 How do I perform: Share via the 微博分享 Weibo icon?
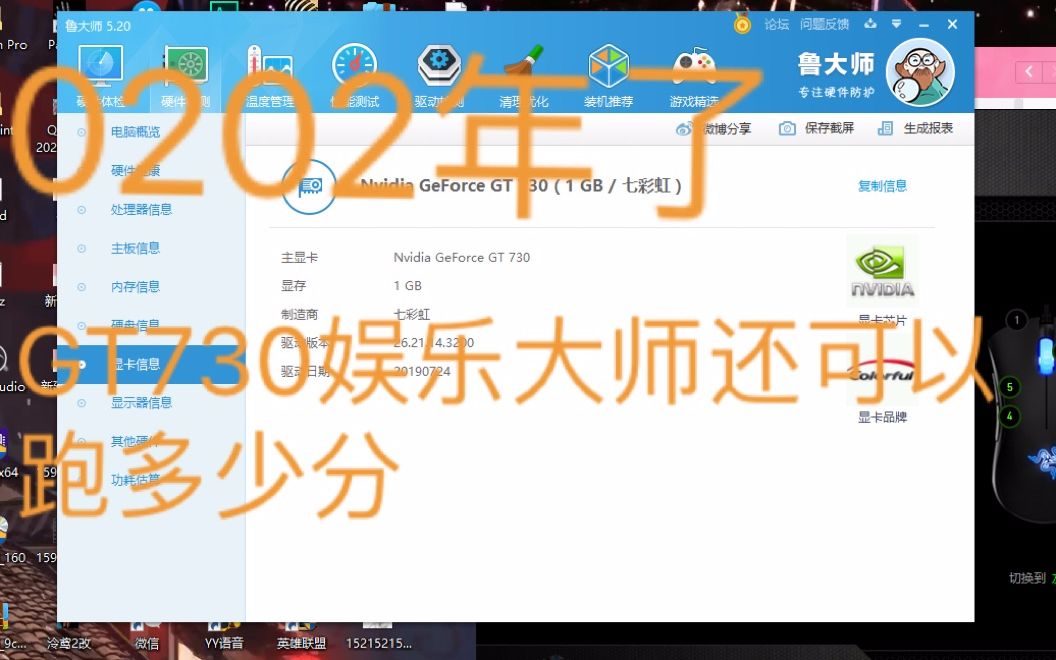tap(715, 128)
